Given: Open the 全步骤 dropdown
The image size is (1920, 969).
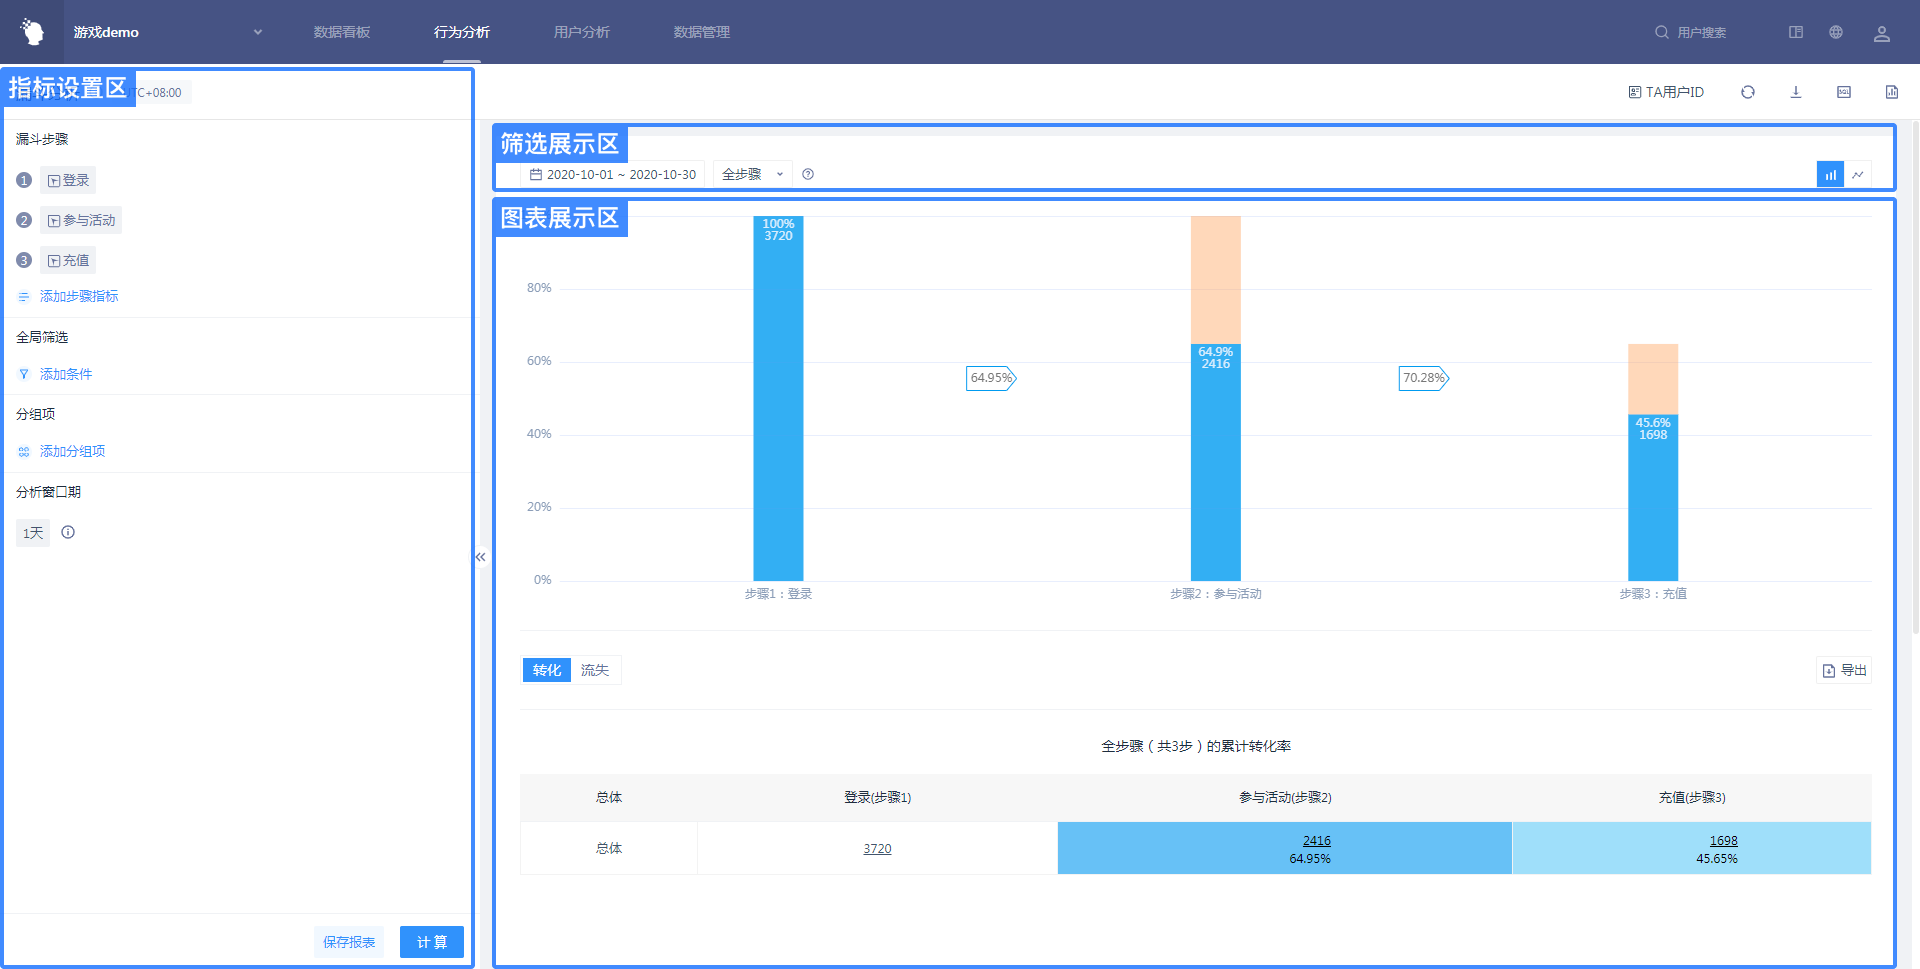Looking at the screenshot, I should tap(752, 175).
